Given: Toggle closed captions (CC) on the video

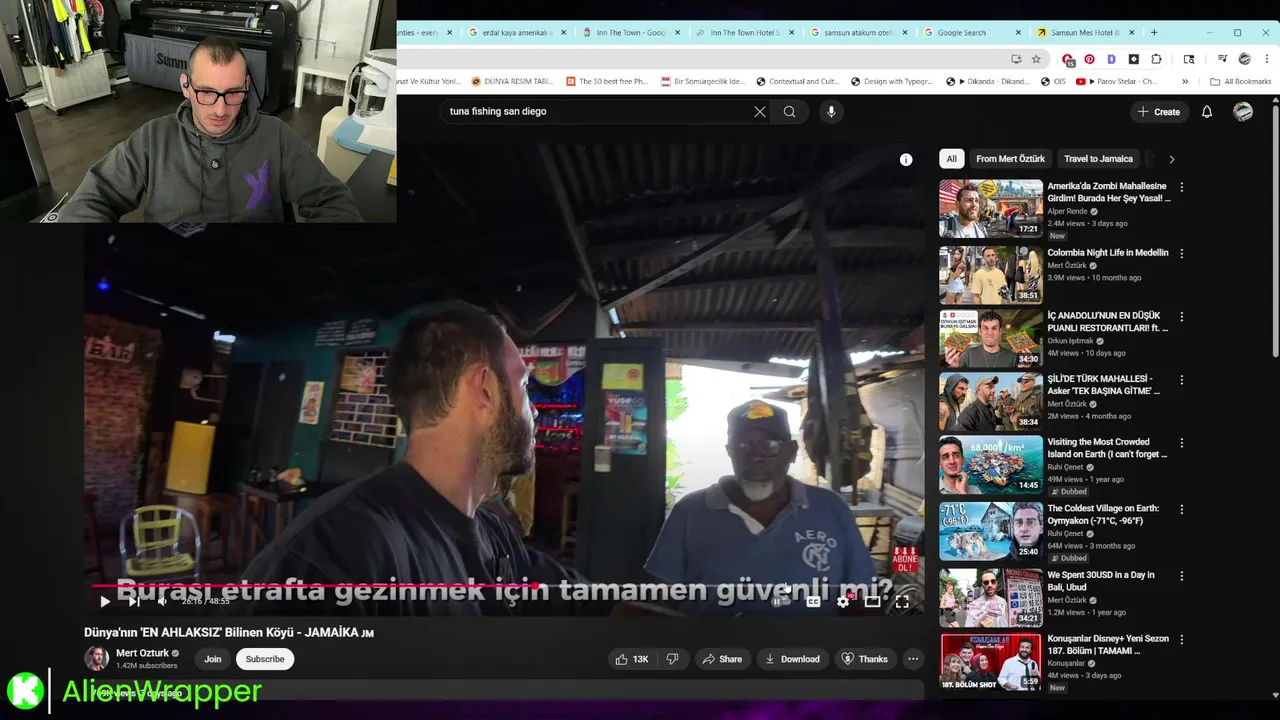Looking at the screenshot, I should pyautogui.click(x=813, y=601).
